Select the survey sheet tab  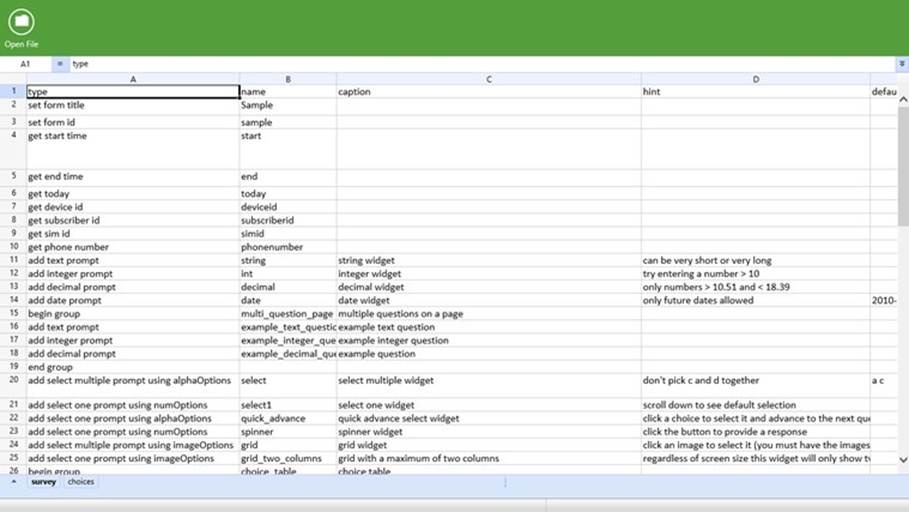tap(43, 482)
